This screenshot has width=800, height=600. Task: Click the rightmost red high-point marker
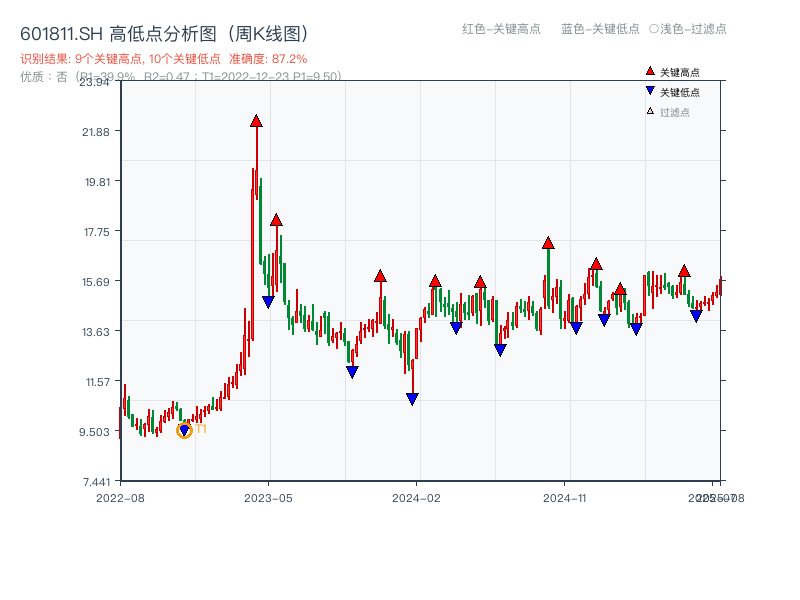(685, 269)
